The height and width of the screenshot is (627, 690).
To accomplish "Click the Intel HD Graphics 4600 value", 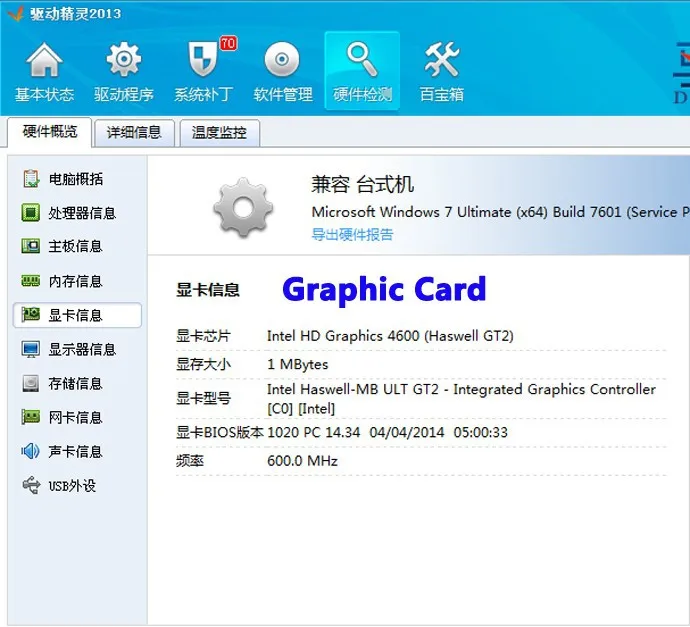I will pyautogui.click(x=390, y=336).
